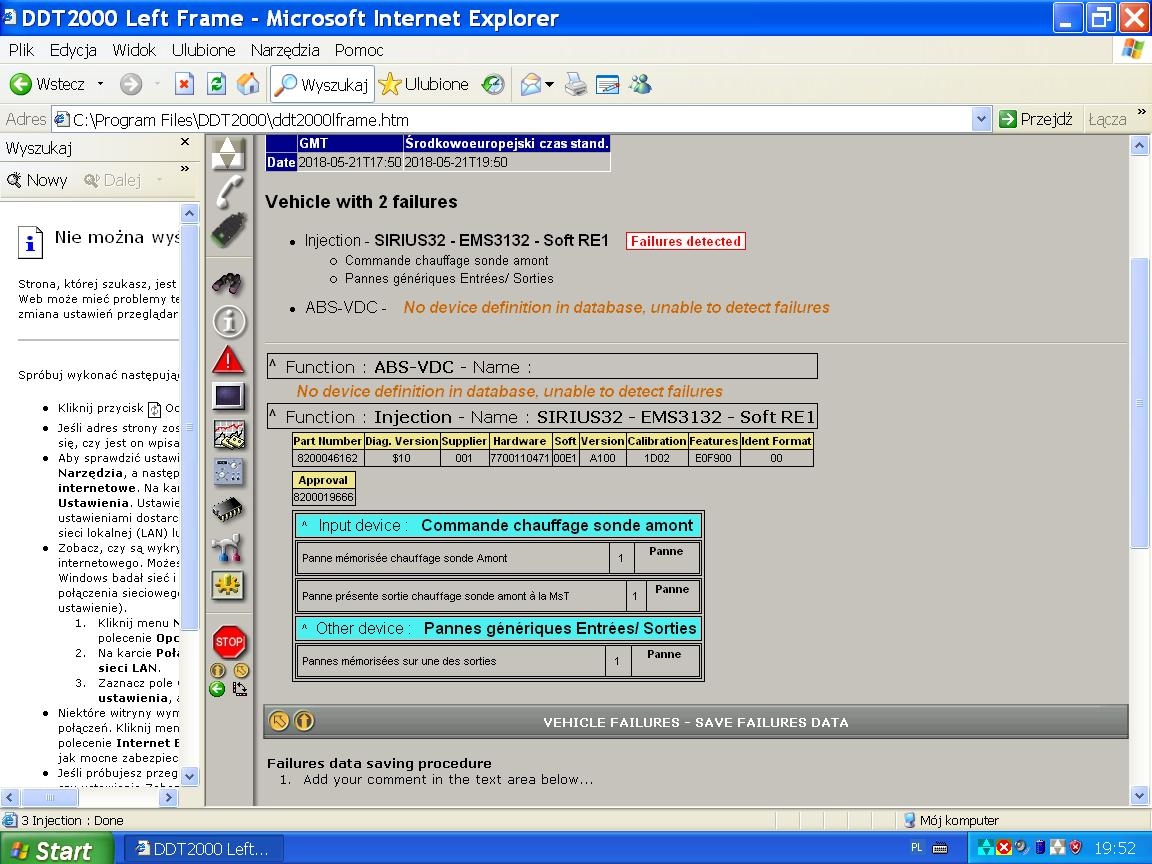Open the Ulubione menu
Viewport: 1152px width, 864px height.
point(204,50)
